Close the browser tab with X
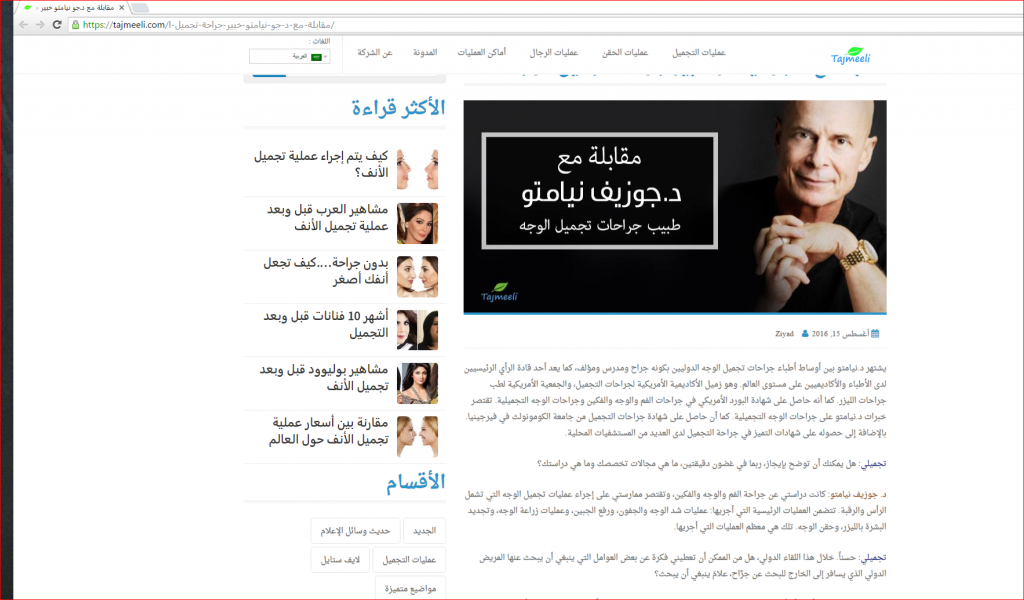 click(x=121, y=8)
